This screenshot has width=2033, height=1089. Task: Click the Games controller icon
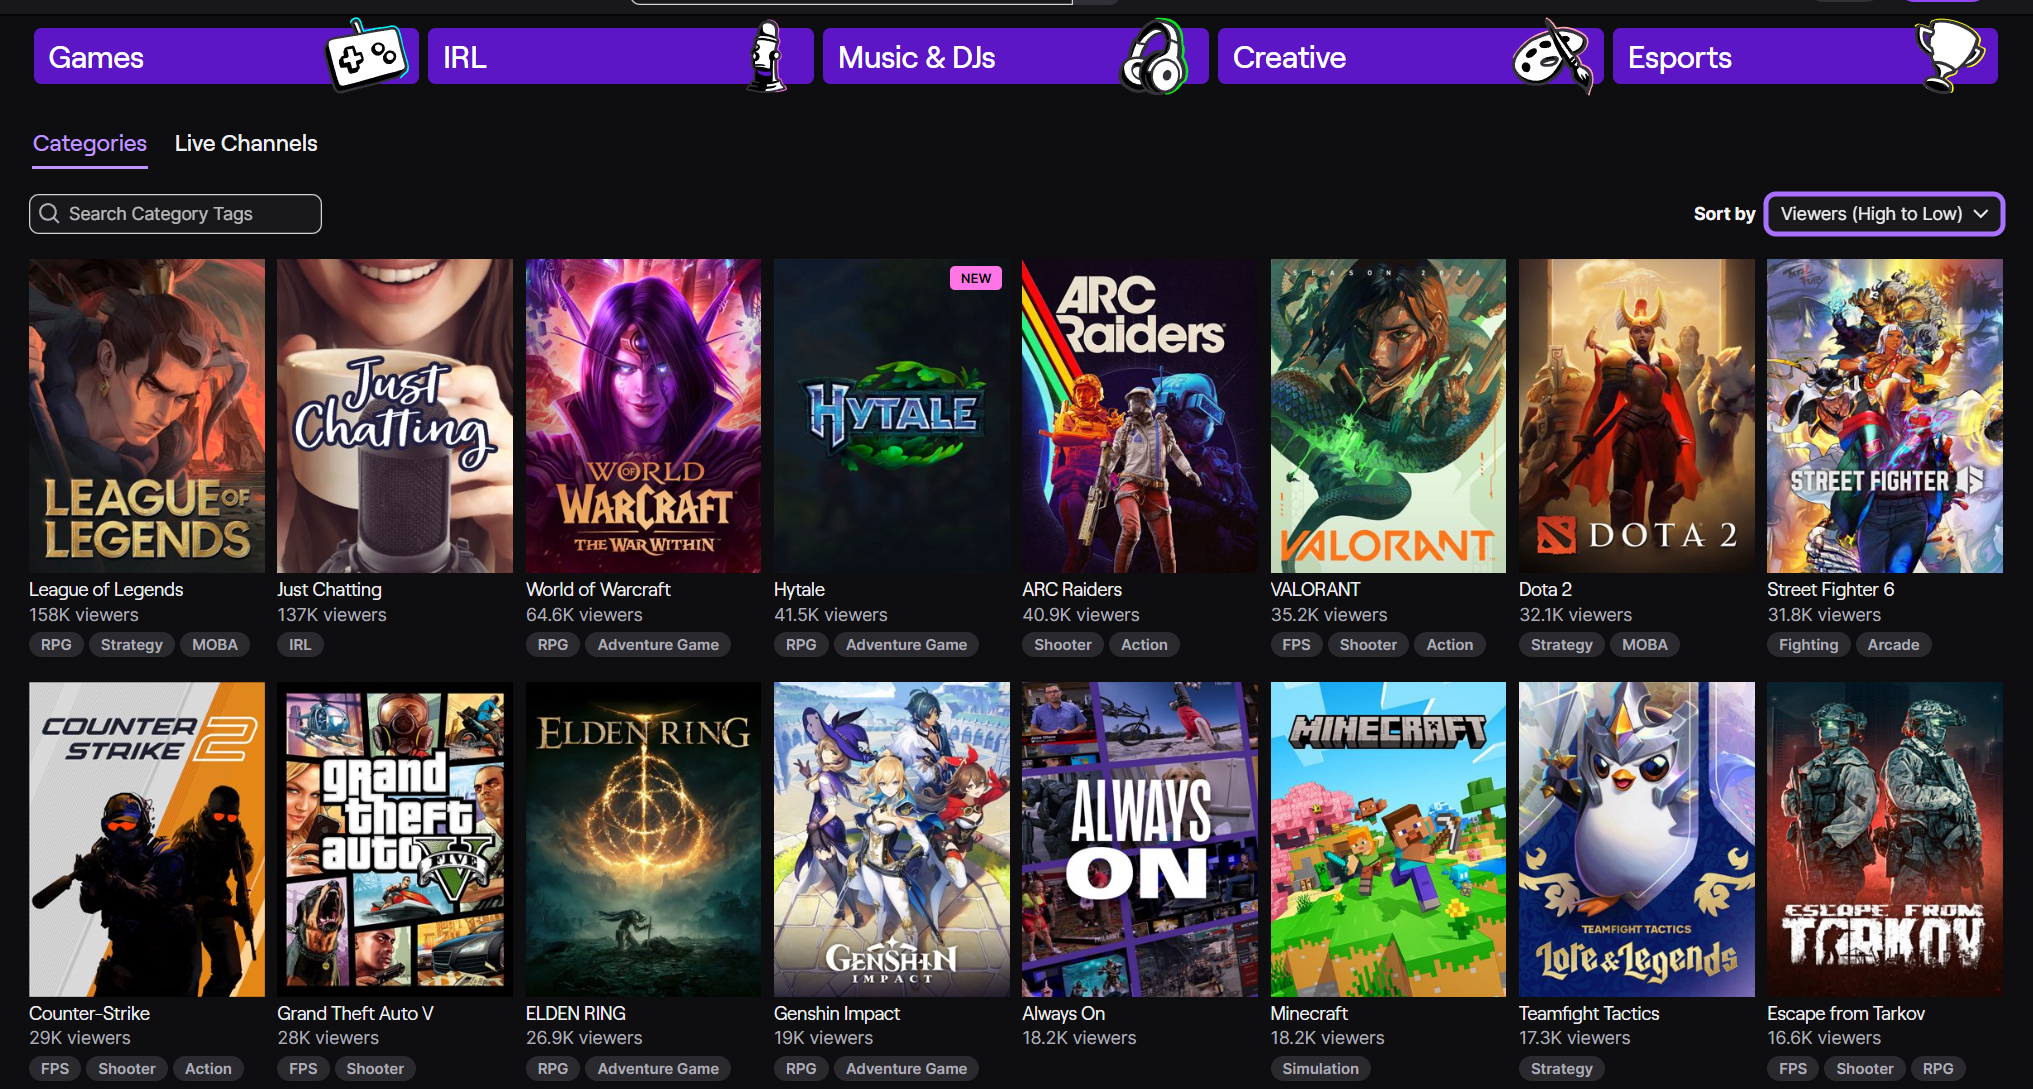coord(366,56)
